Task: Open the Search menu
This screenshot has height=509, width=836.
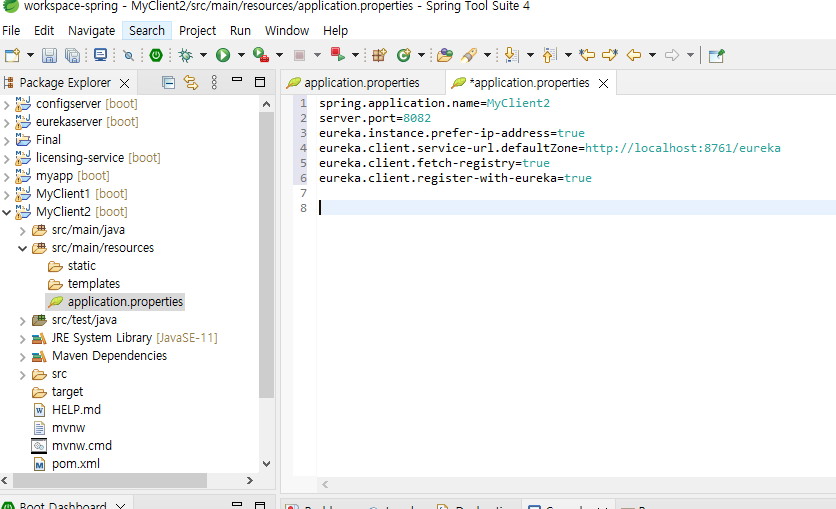Action: coord(147,30)
